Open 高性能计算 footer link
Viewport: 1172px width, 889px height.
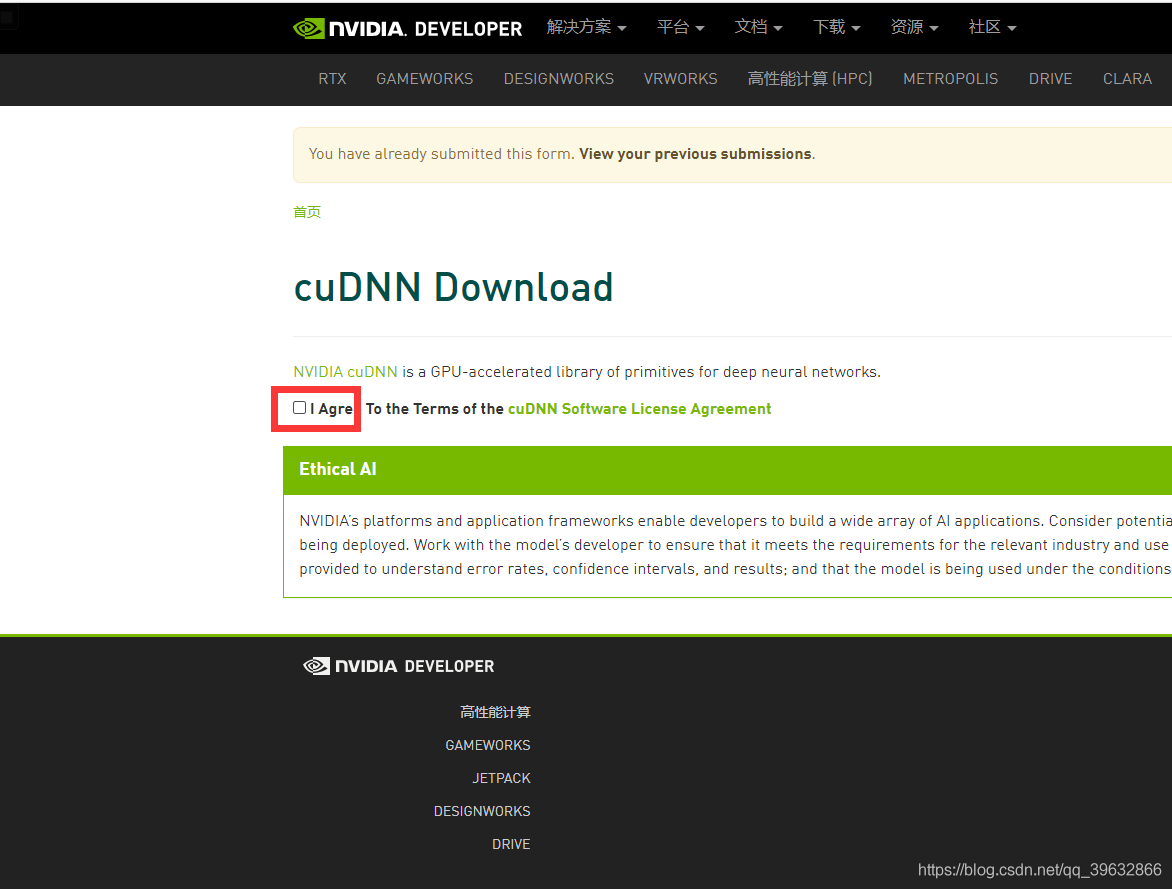tap(495, 712)
